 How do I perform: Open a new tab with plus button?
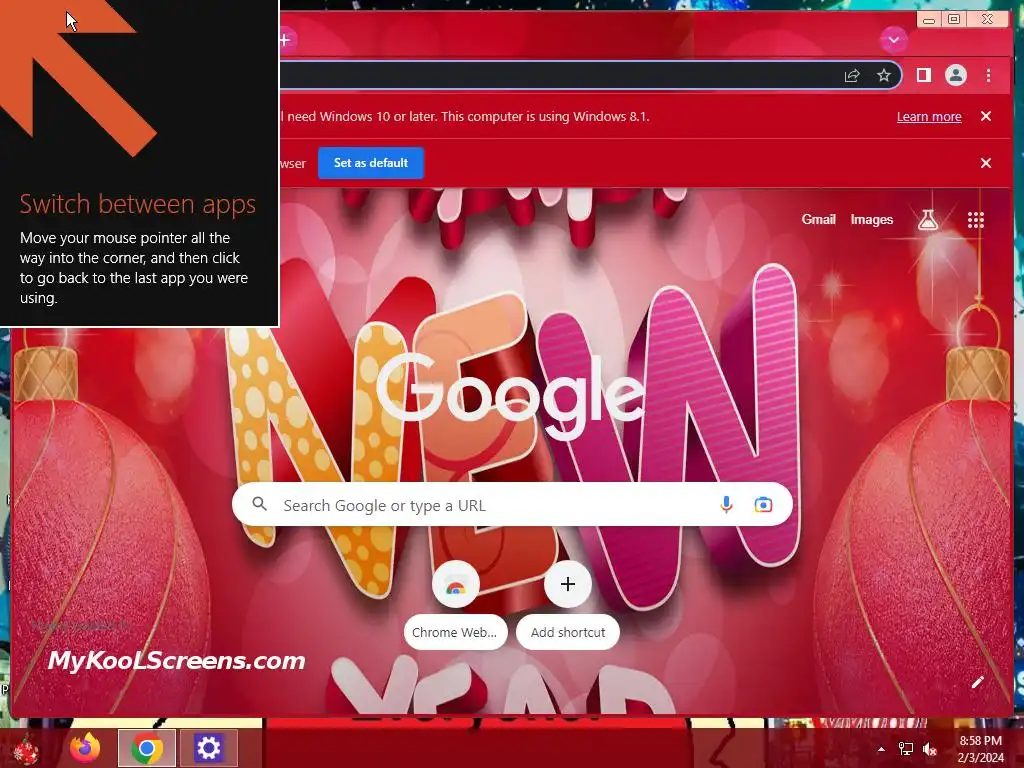(285, 40)
